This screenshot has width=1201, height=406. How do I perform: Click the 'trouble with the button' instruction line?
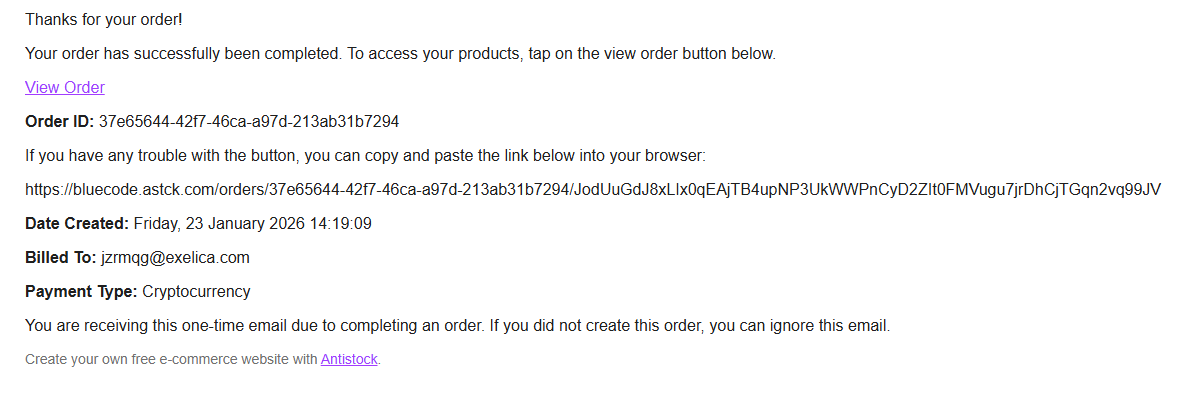coord(366,155)
